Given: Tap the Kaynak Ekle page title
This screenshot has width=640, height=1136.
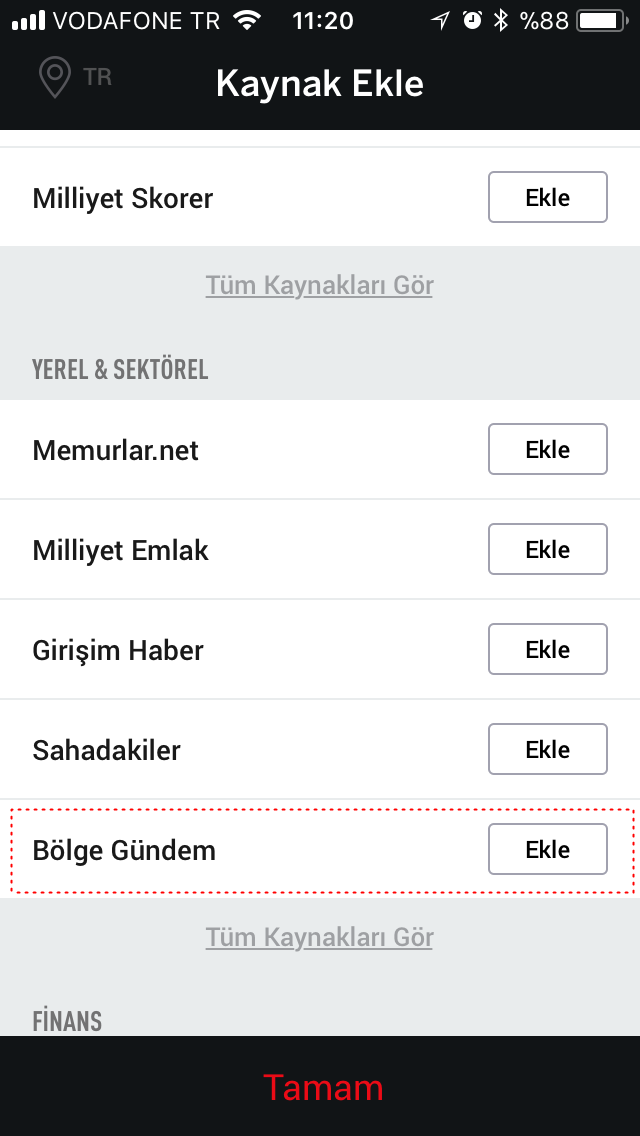Looking at the screenshot, I should 320,84.
